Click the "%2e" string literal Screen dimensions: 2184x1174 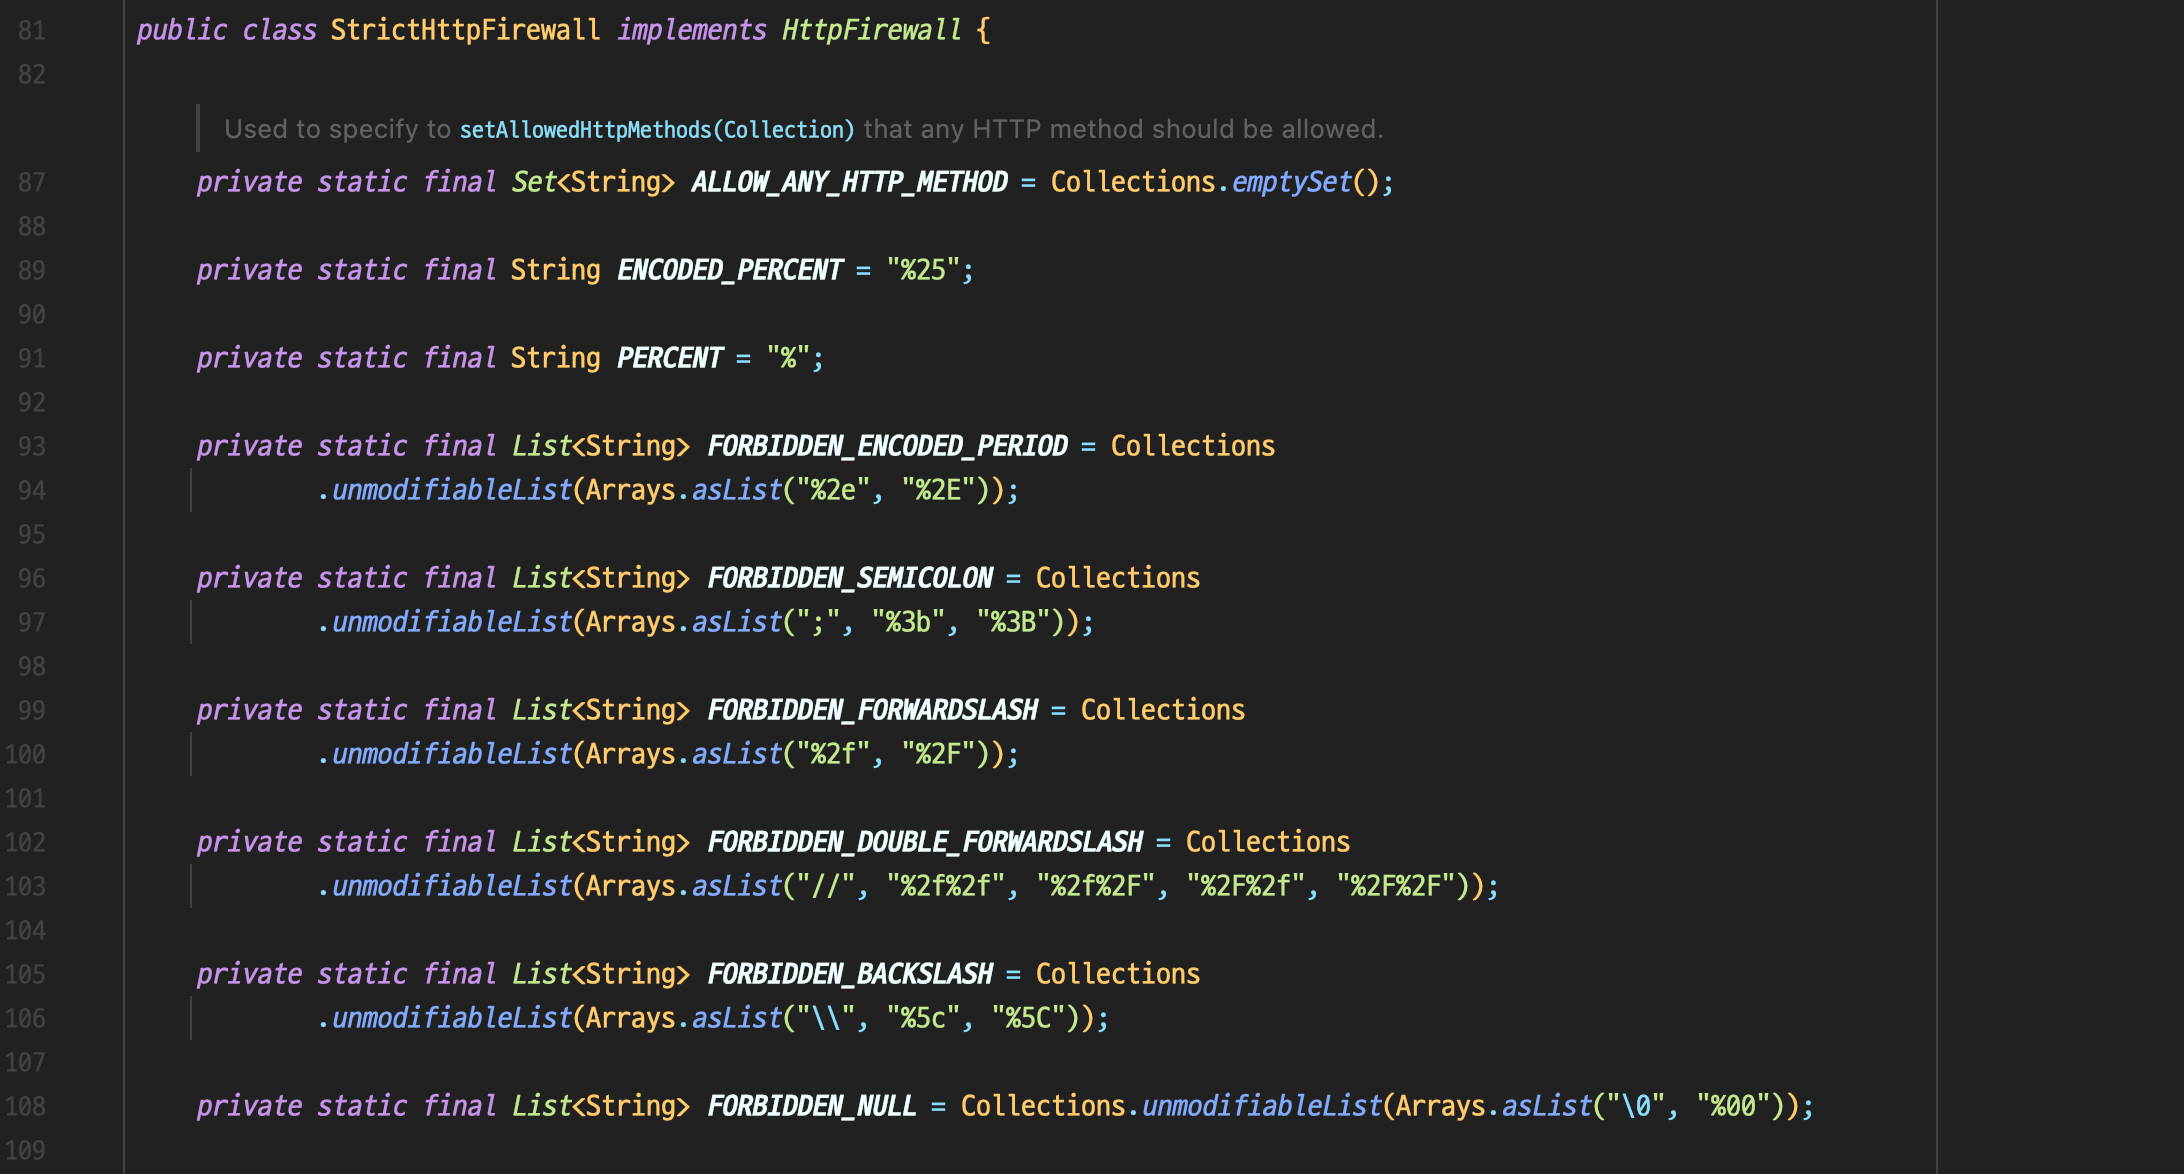833,490
